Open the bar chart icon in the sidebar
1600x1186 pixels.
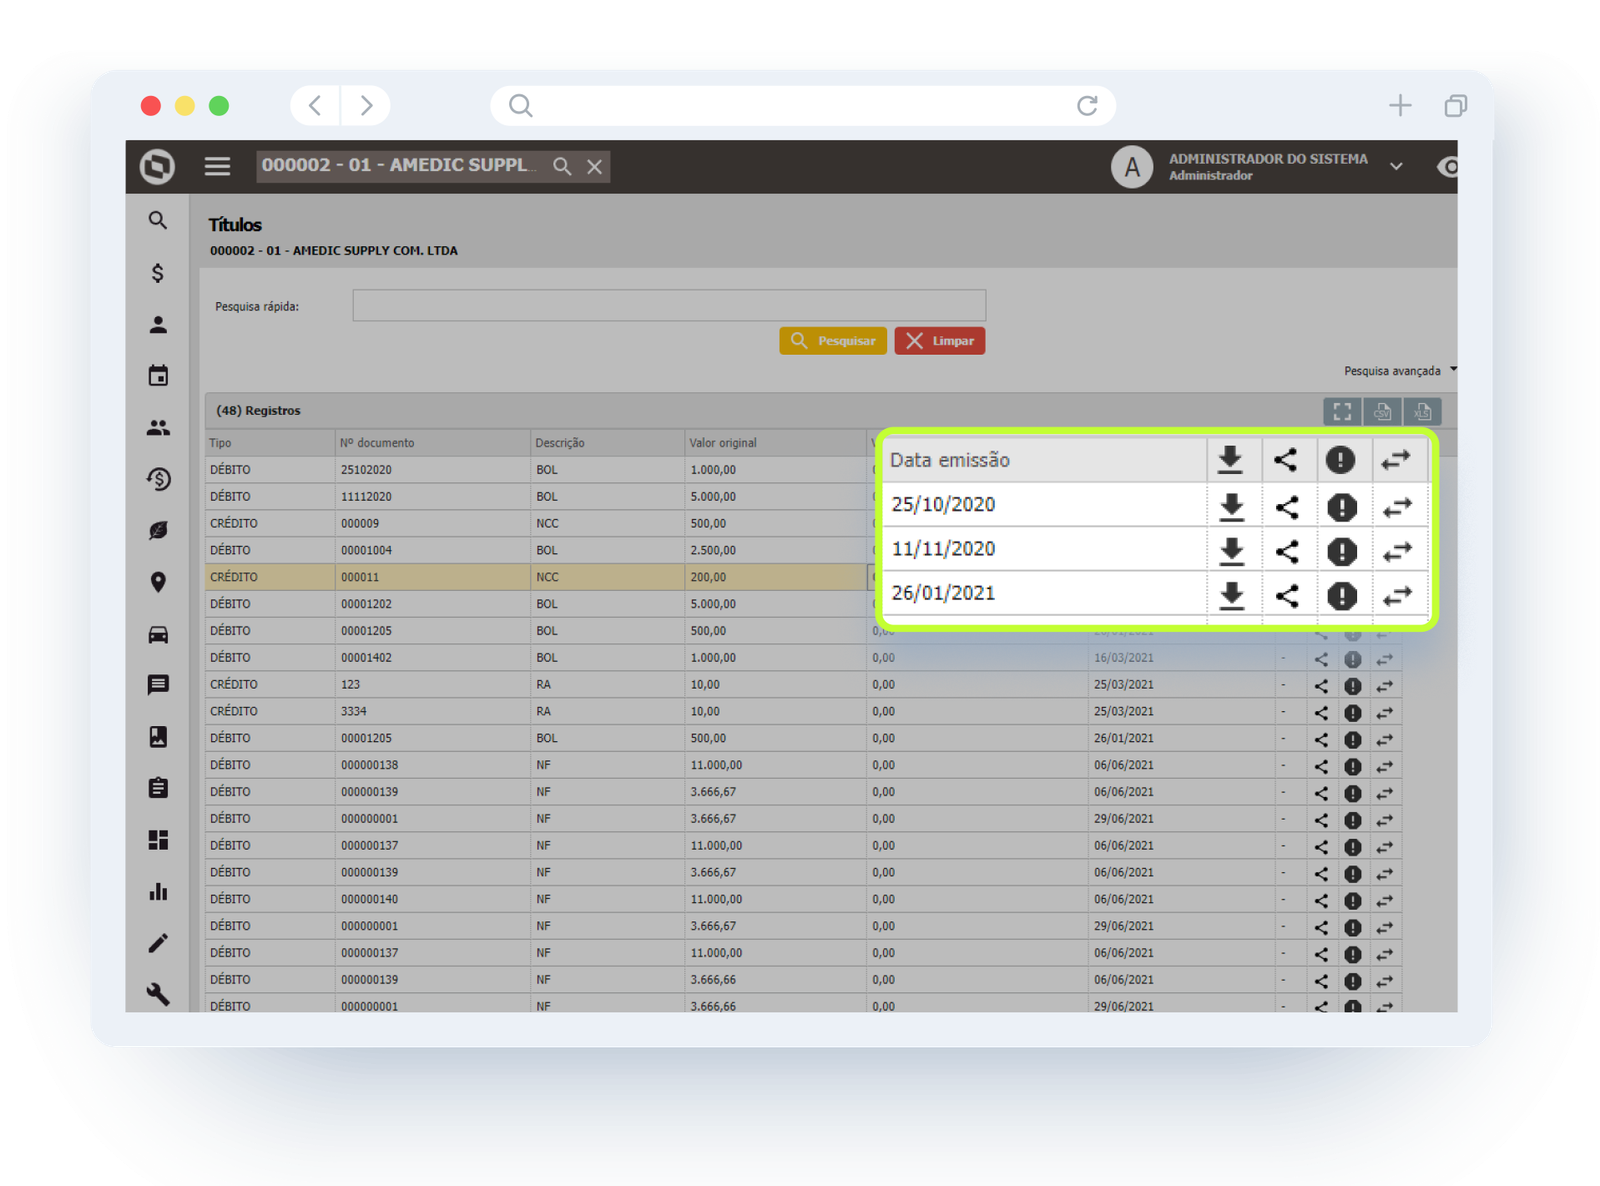tap(158, 891)
